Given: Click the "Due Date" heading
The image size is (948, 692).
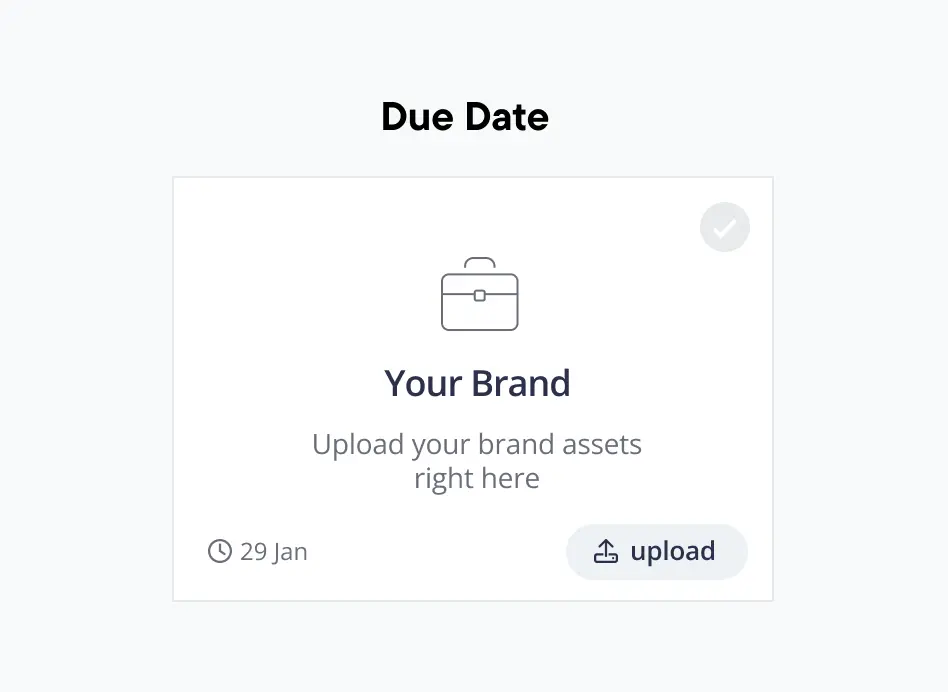Looking at the screenshot, I should pos(465,118).
